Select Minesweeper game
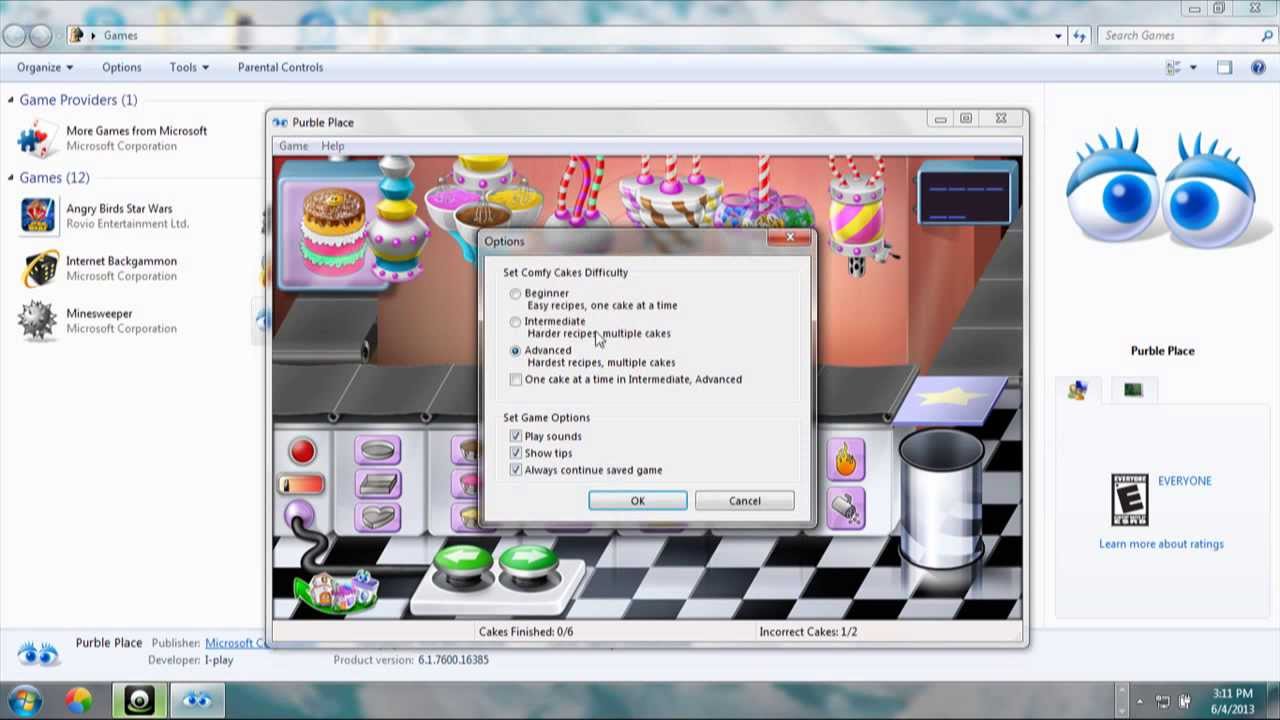This screenshot has width=1280, height=720. point(98,320)
